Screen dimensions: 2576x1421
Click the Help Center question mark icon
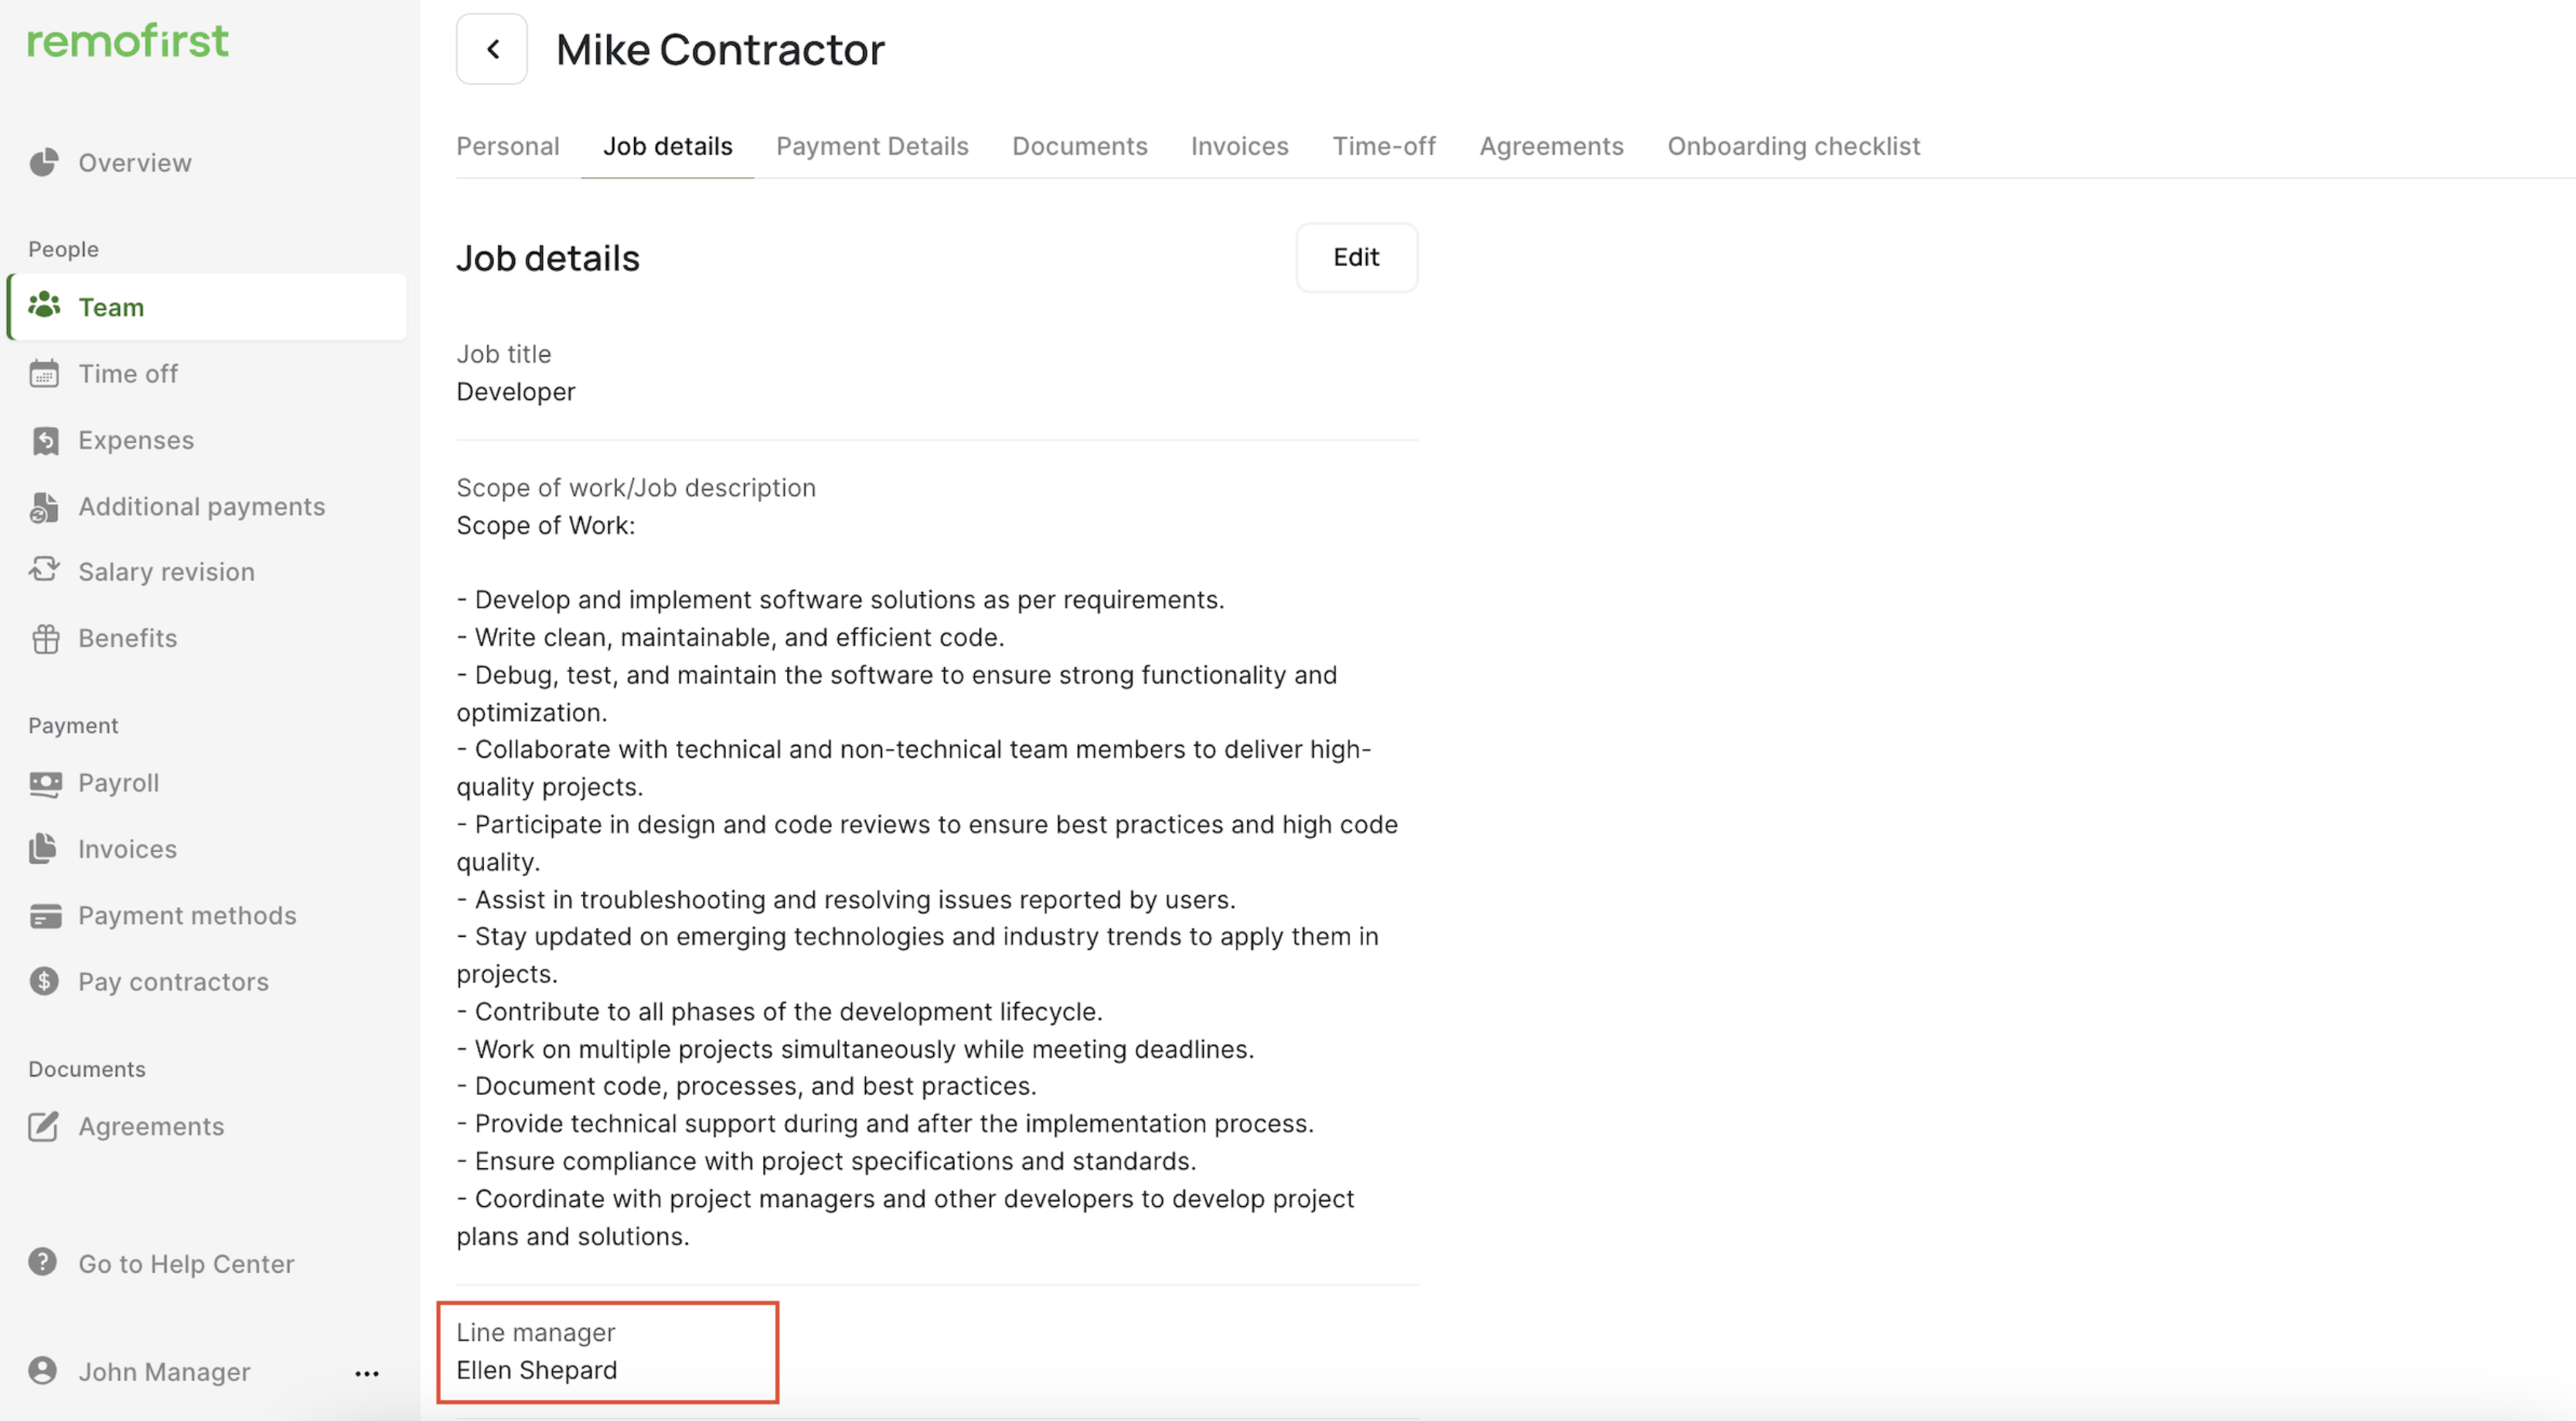click(x=42, y=1262)
